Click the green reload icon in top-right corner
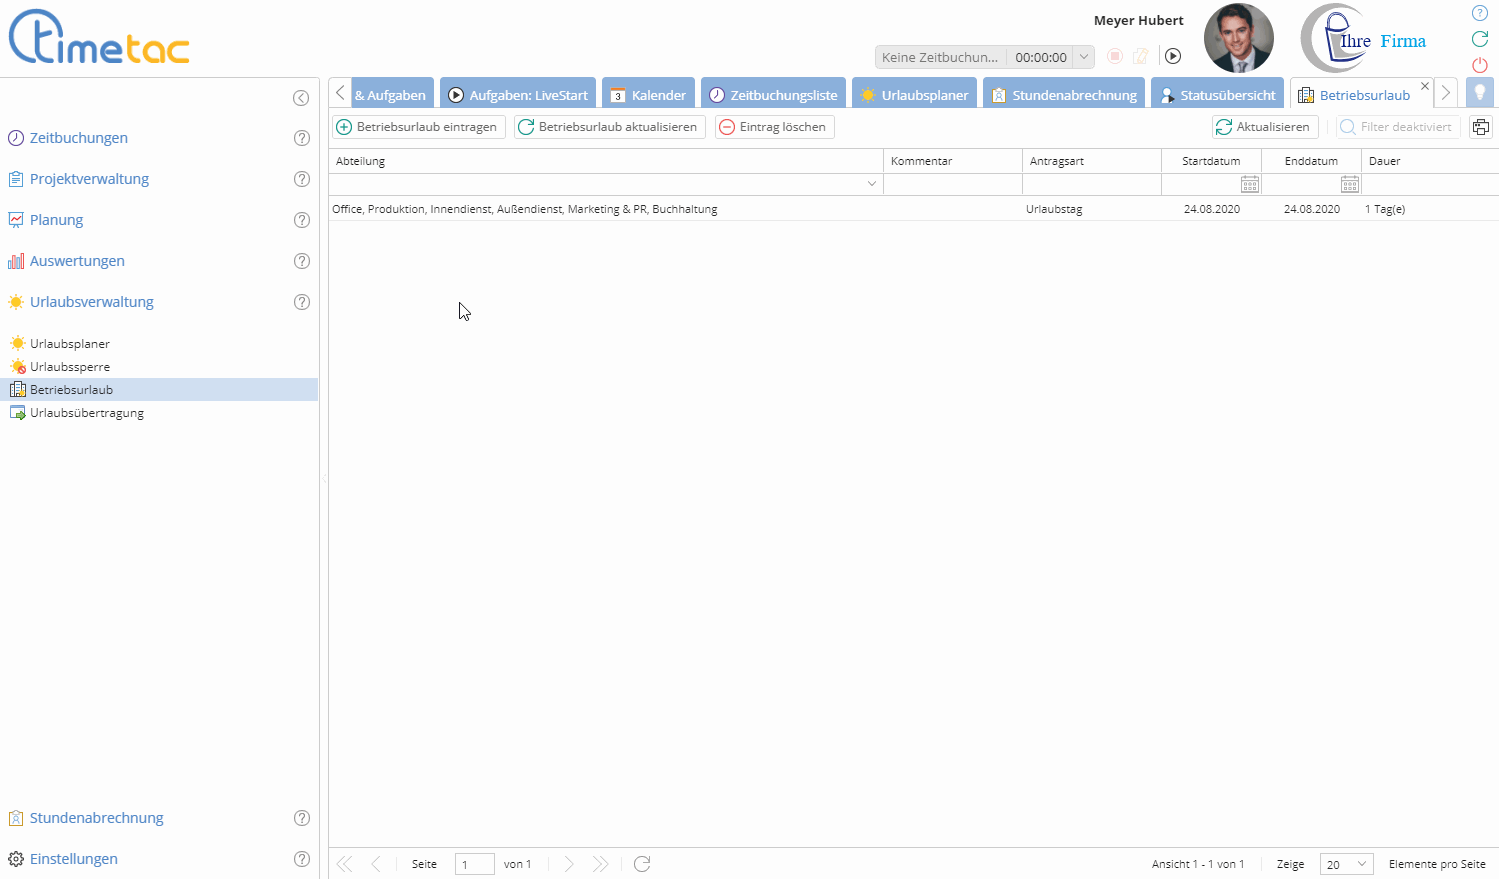The image size is (1499, 879). [1480, 39]
